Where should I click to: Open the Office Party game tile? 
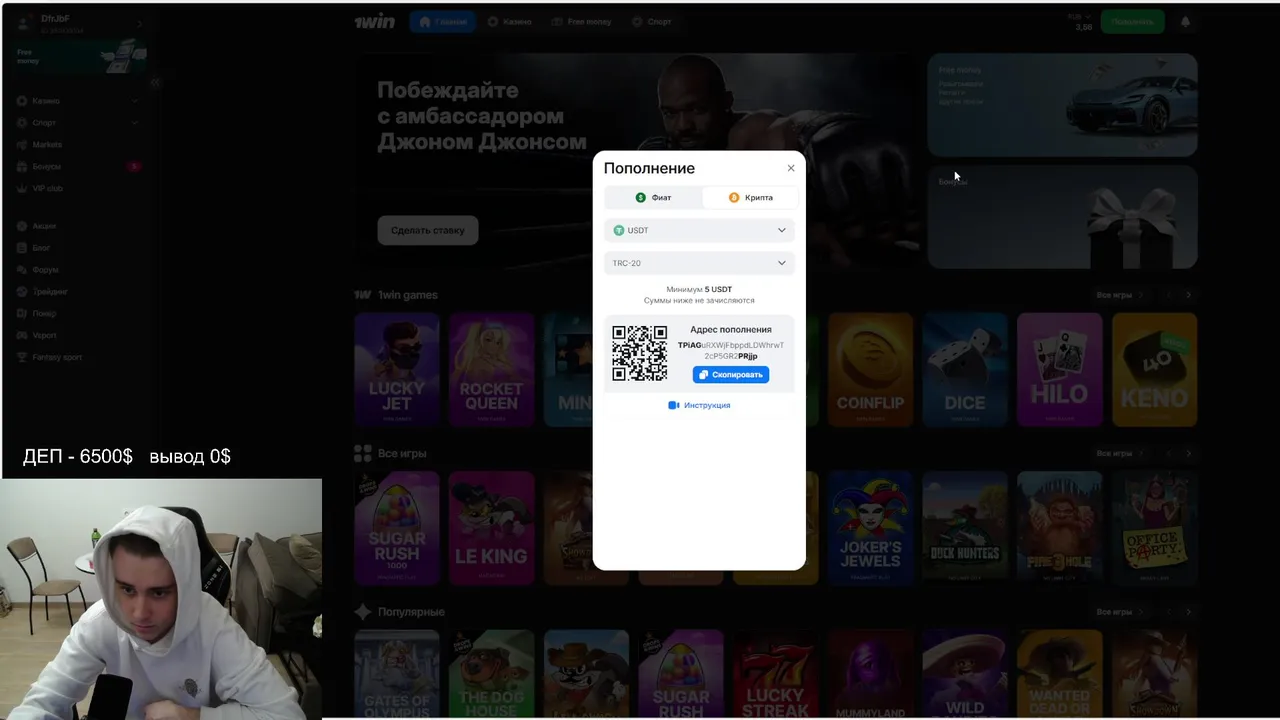[x=1154, y=527]
